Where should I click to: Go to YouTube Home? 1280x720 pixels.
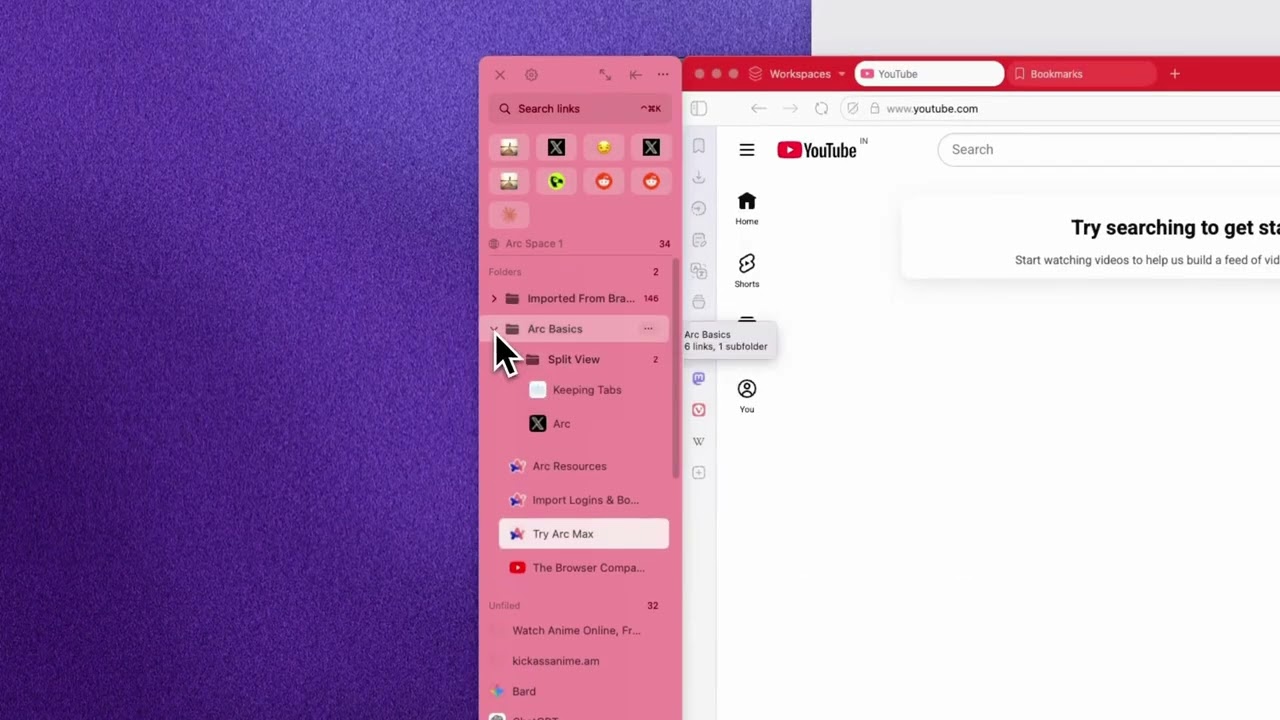click(747, 208)
